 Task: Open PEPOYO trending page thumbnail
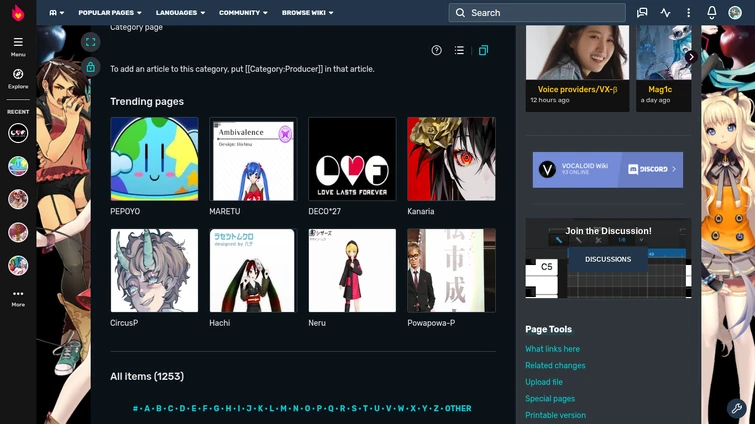(154, 159)
